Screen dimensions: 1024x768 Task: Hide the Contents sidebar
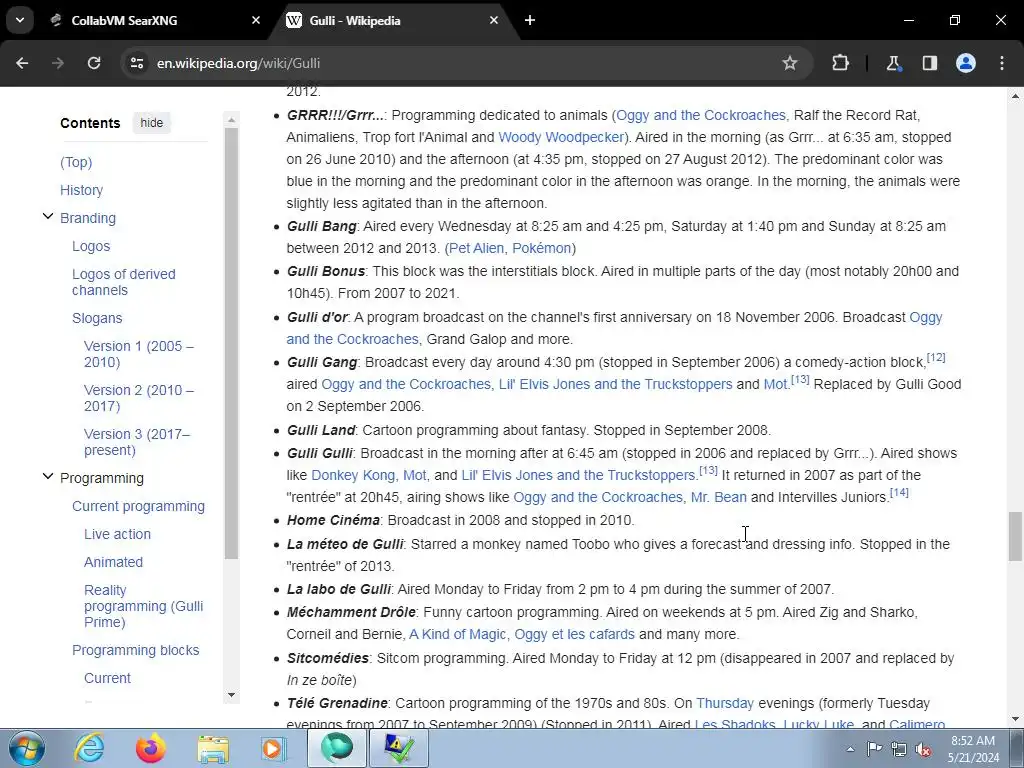[152, 123]
